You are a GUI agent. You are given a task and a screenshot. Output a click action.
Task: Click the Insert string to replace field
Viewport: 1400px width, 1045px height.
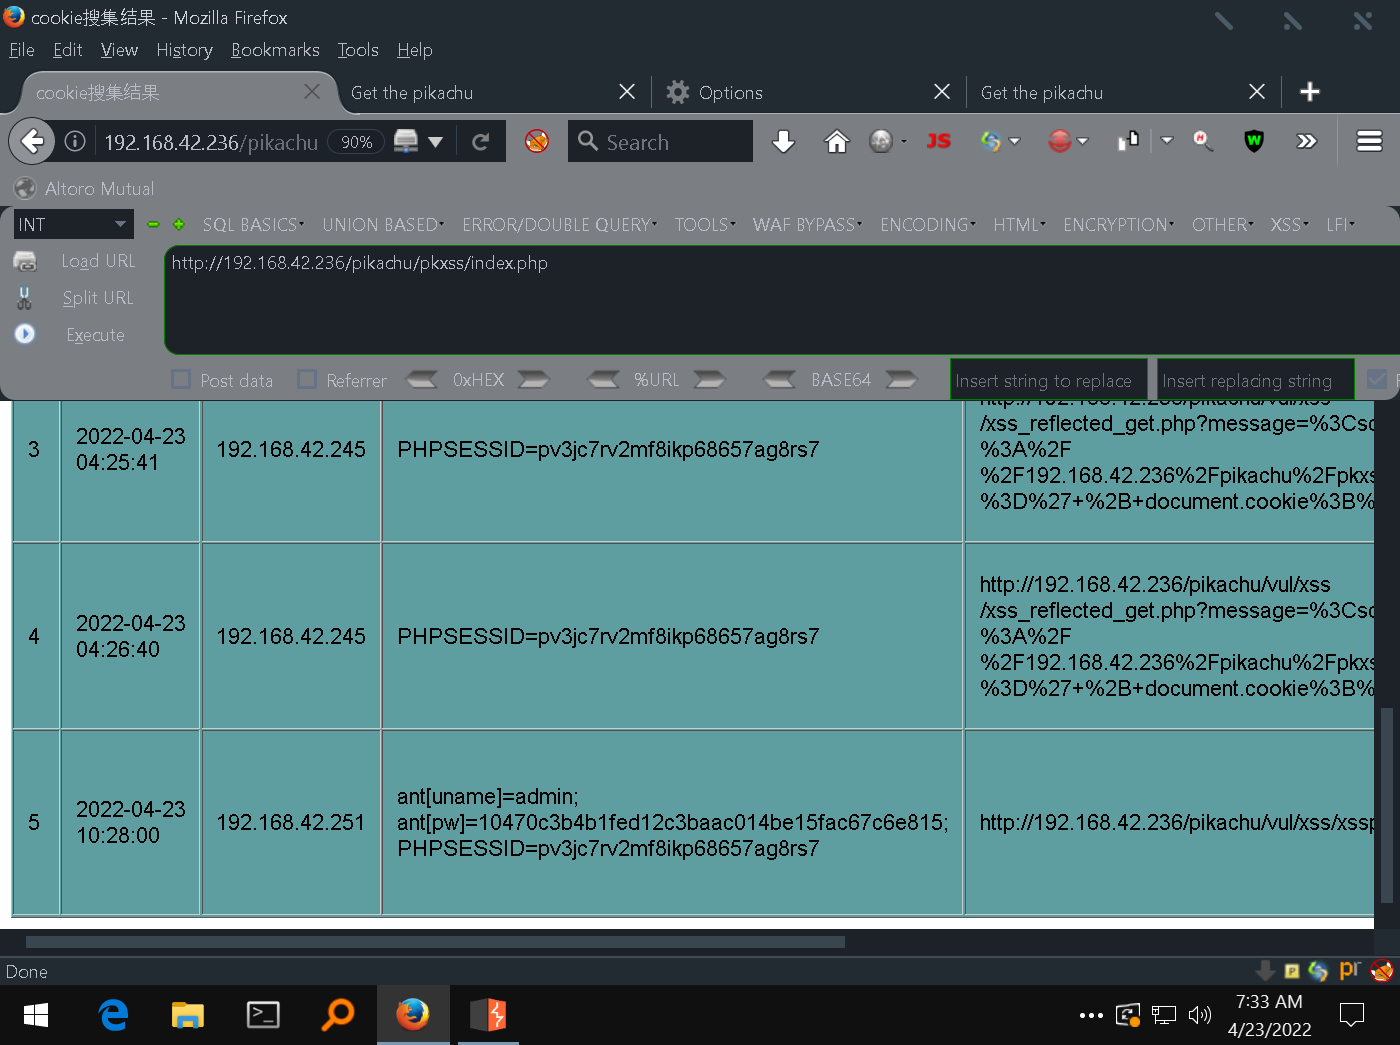pos(1048,380)
